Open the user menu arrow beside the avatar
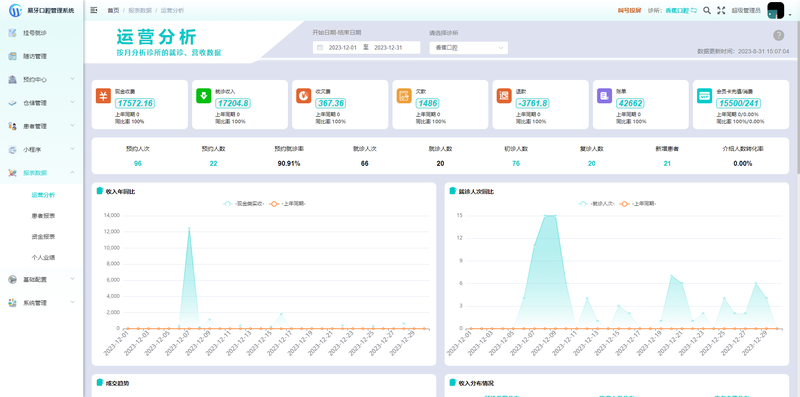The image size is (800, 397). [790, 15]
